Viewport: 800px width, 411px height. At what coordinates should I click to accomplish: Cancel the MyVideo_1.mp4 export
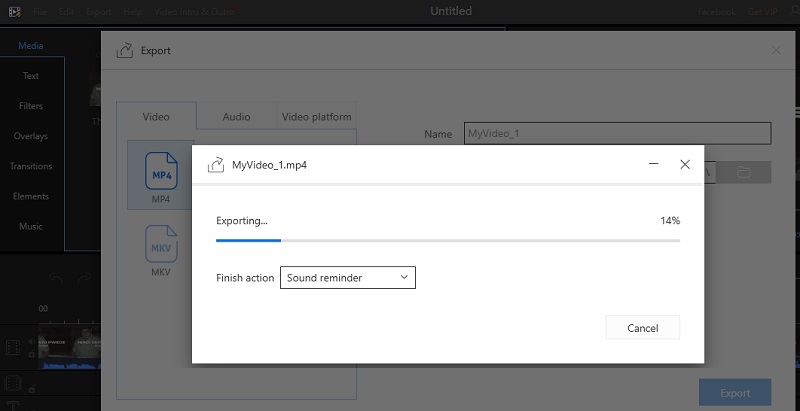point(642,328)
